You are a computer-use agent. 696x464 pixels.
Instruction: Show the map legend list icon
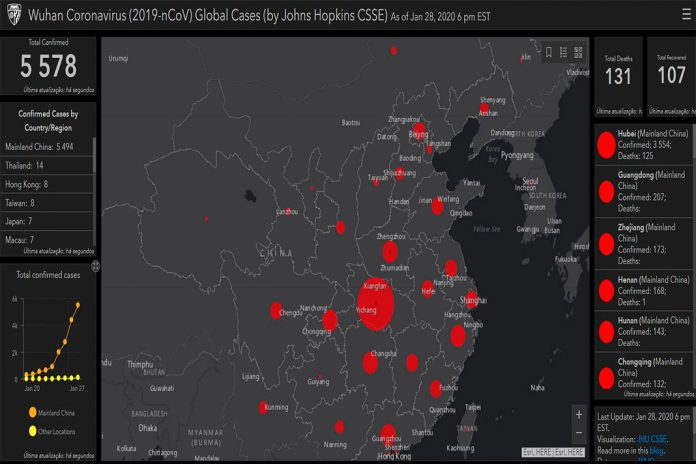[x=563, y=52]
